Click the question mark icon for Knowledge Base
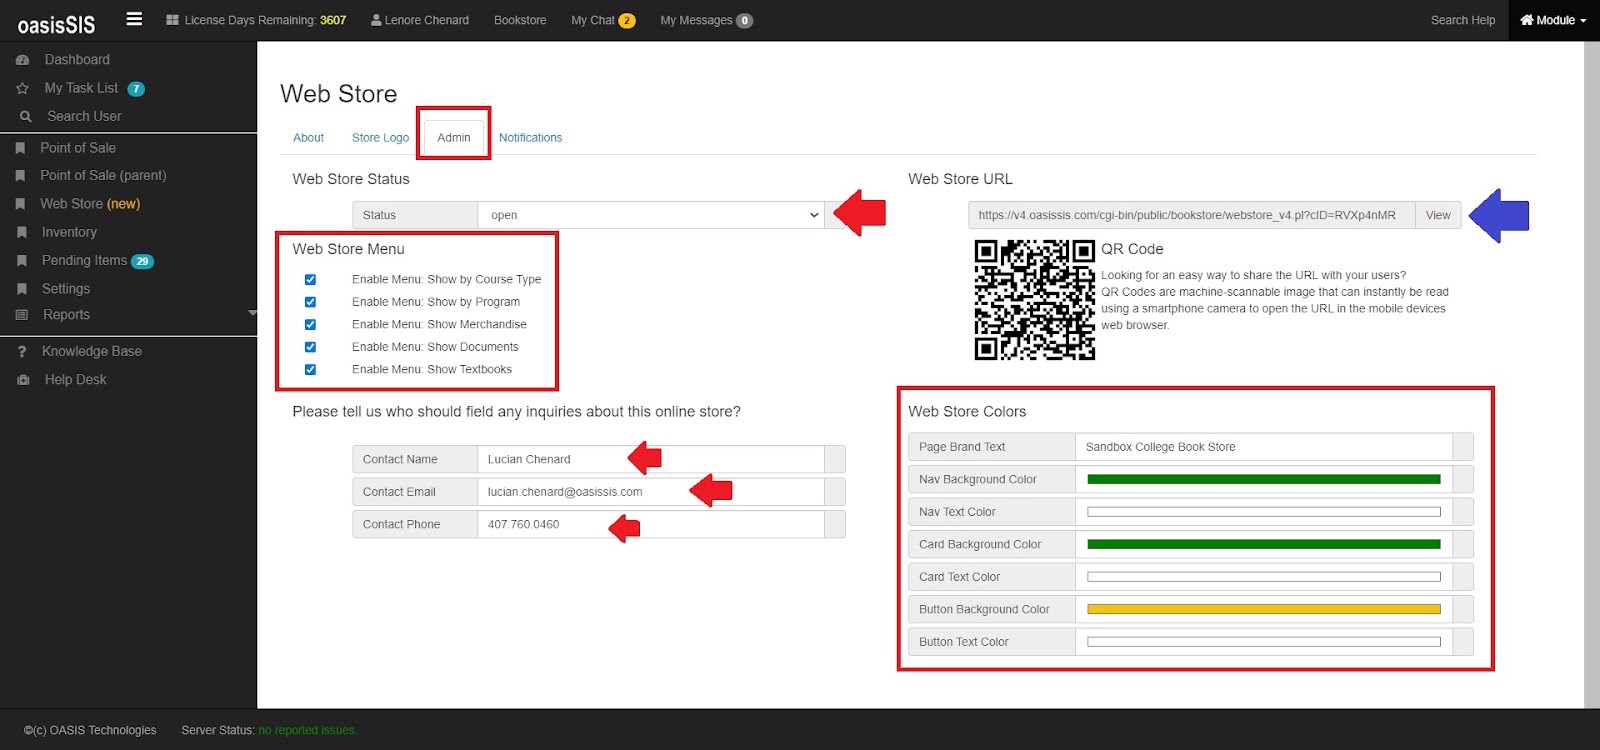Viewport: 1600px width, 750px height. pyautogui.click(x=22, y=352)
